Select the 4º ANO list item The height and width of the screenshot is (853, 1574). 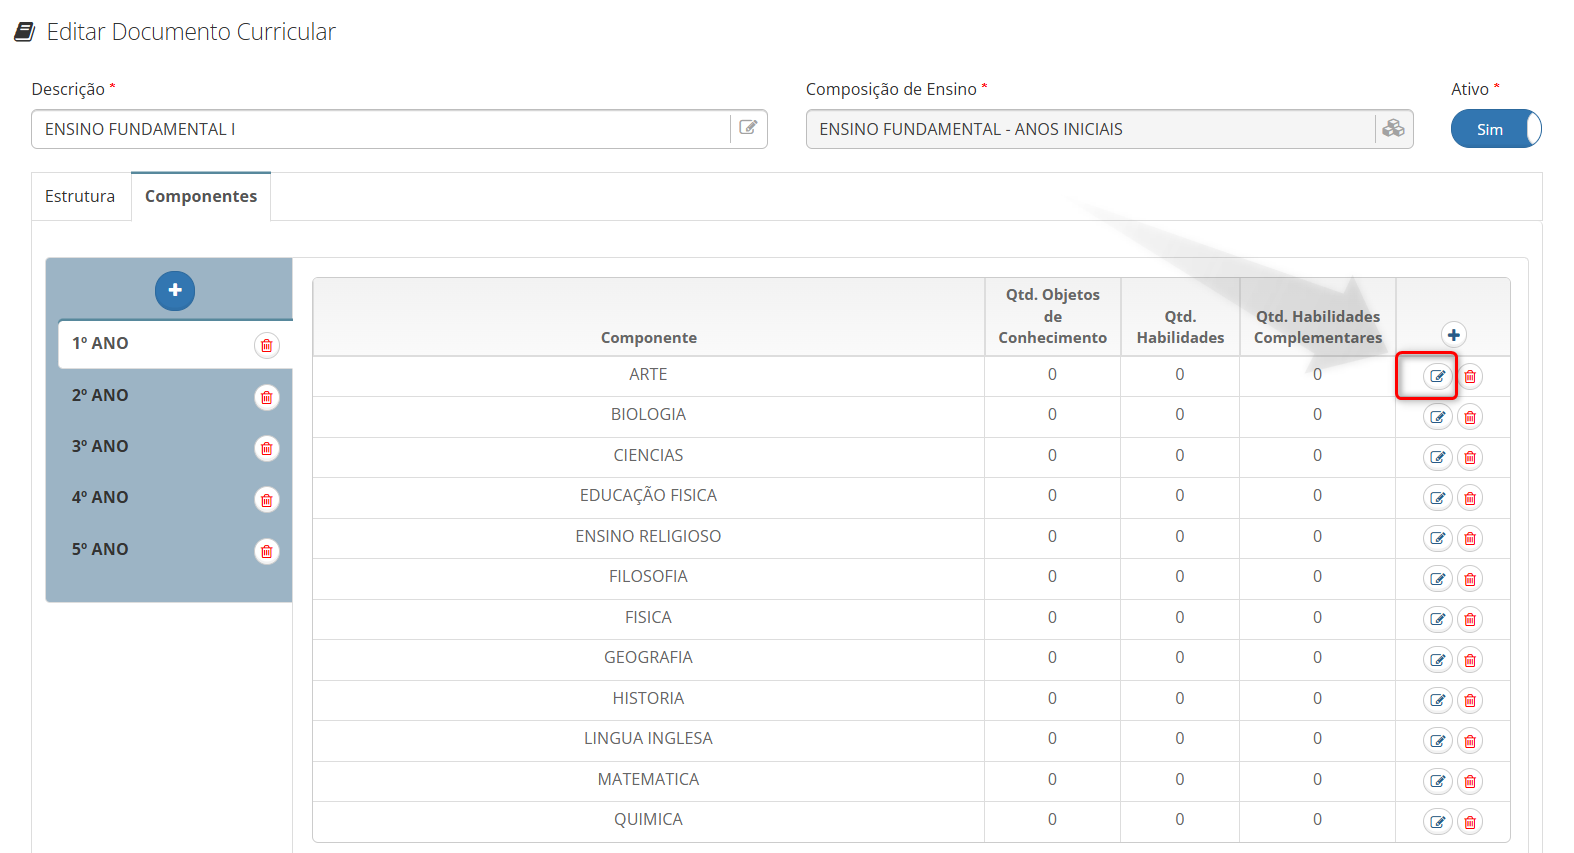click(x=100, y=497)
